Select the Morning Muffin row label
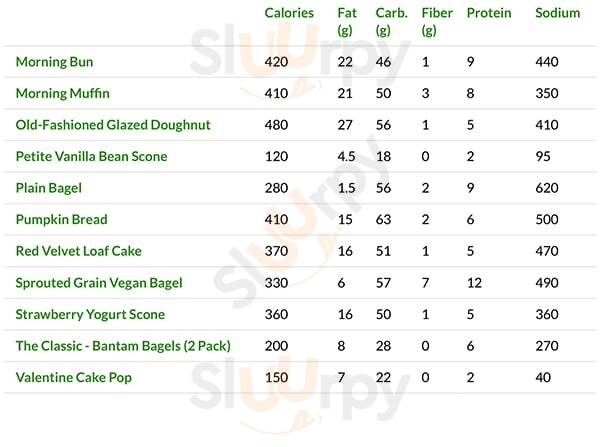The width and height of the screenshot is (600, 447). coord(63,94)
